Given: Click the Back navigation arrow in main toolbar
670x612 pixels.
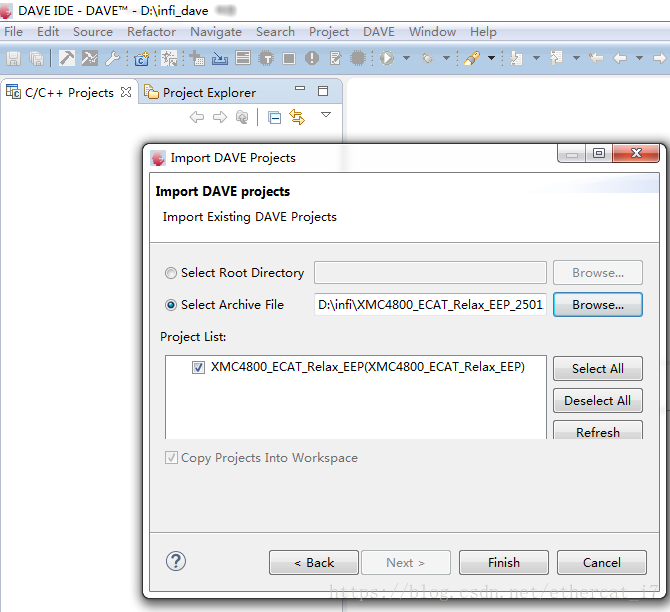Looking at the screenshot, I should [620, 58].
